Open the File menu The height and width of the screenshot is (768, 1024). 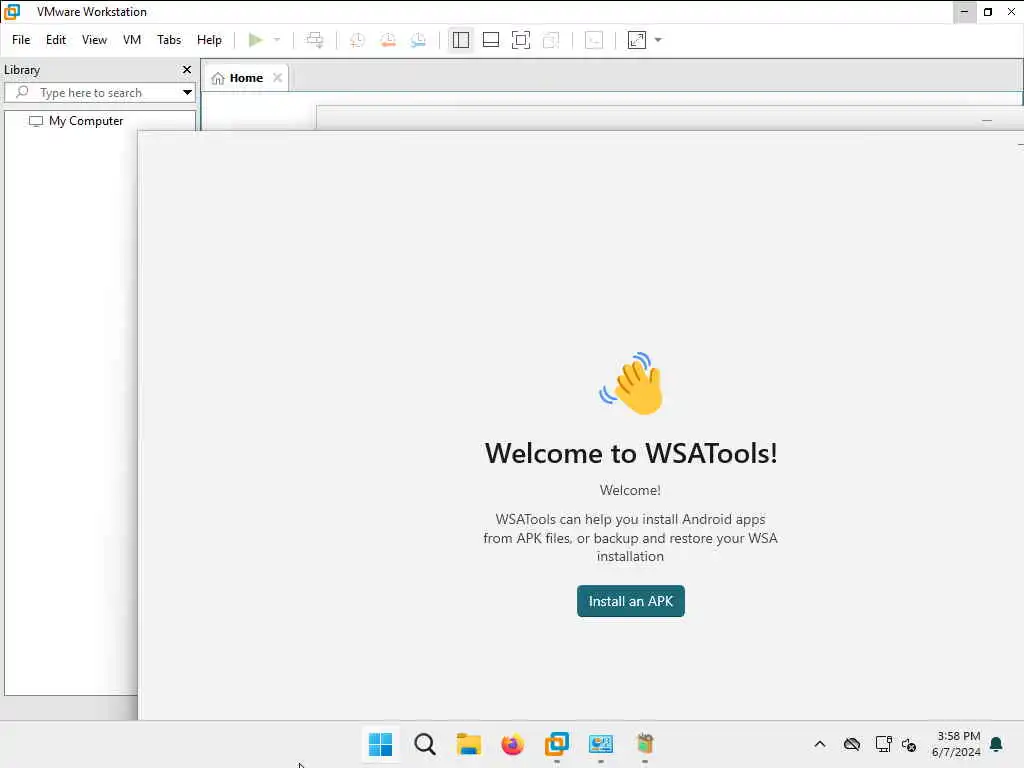click(x=21, y=40)
